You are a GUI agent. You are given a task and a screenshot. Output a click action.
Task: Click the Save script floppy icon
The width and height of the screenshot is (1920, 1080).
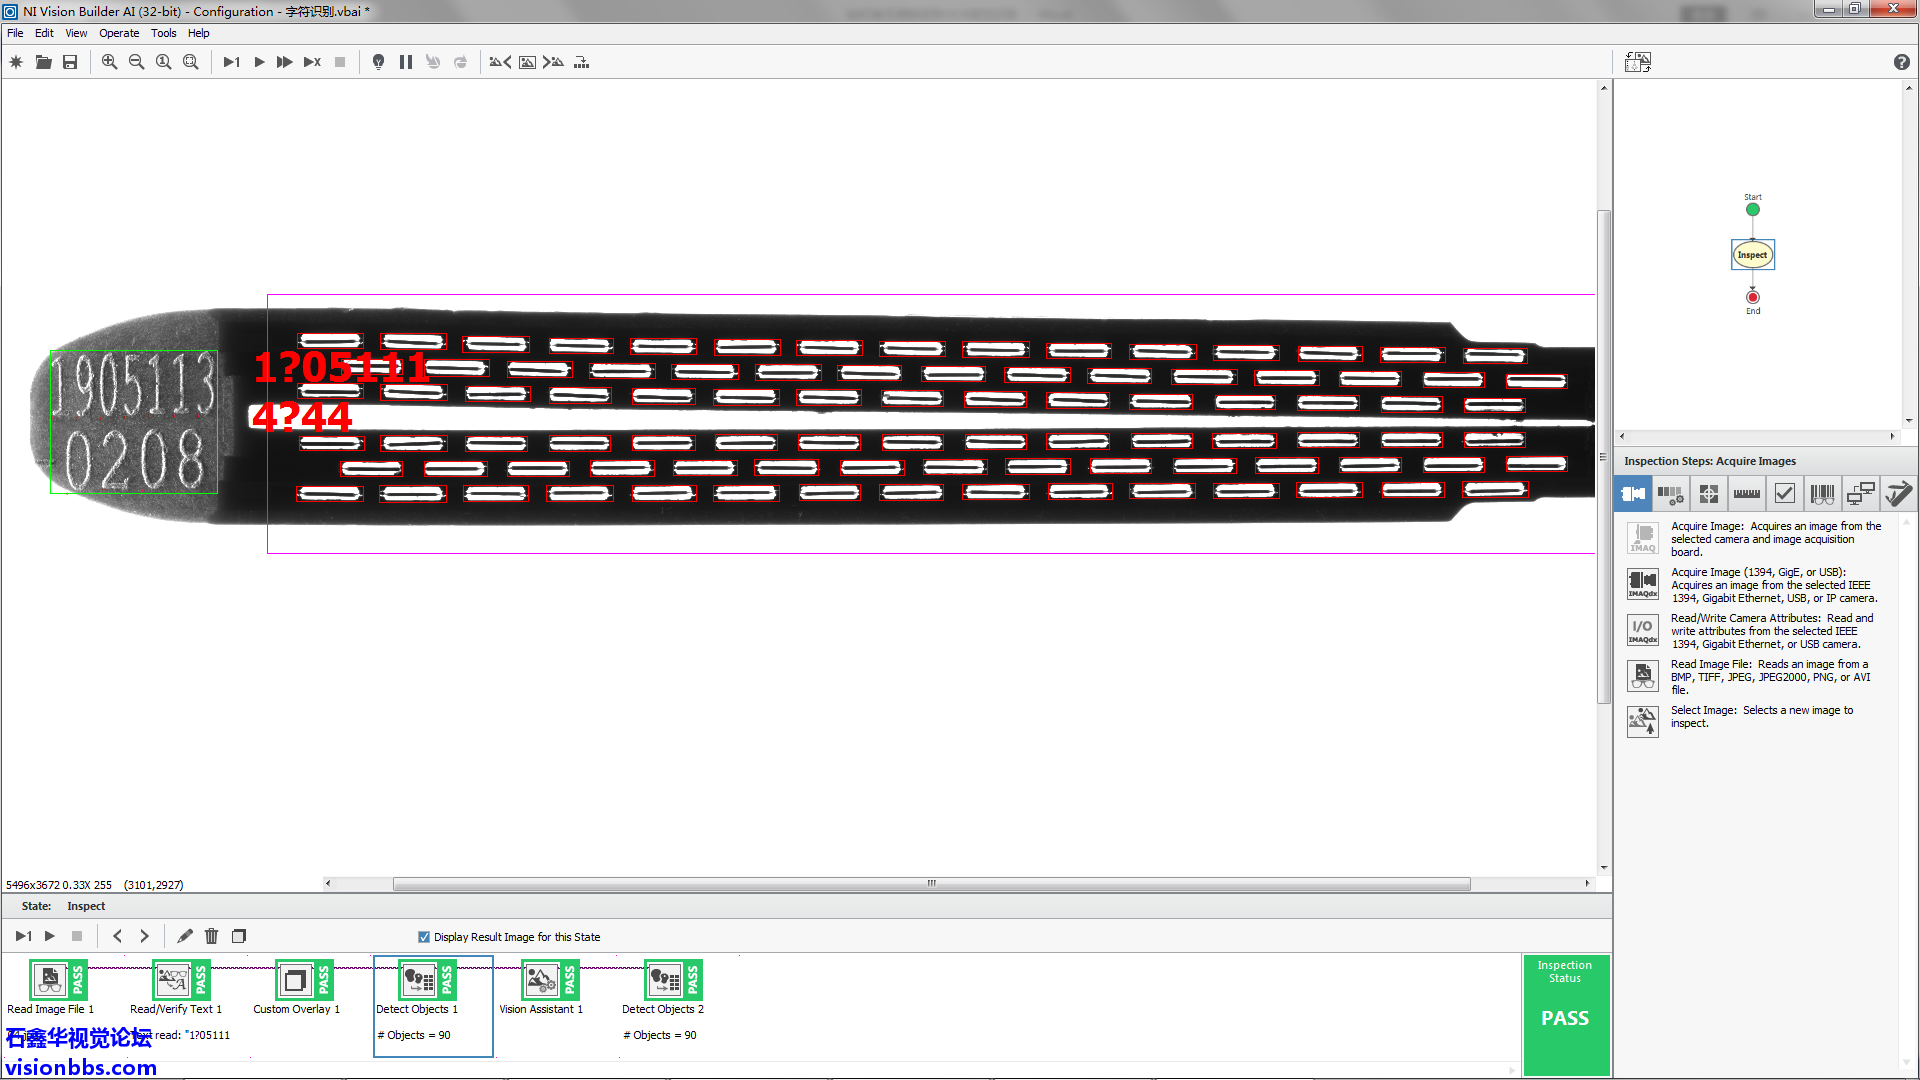point(70,62)
